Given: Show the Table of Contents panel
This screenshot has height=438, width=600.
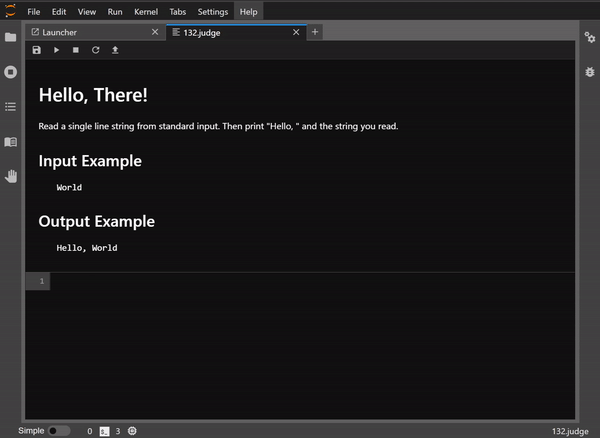Looking at the screenshot, I should point(10,107).
